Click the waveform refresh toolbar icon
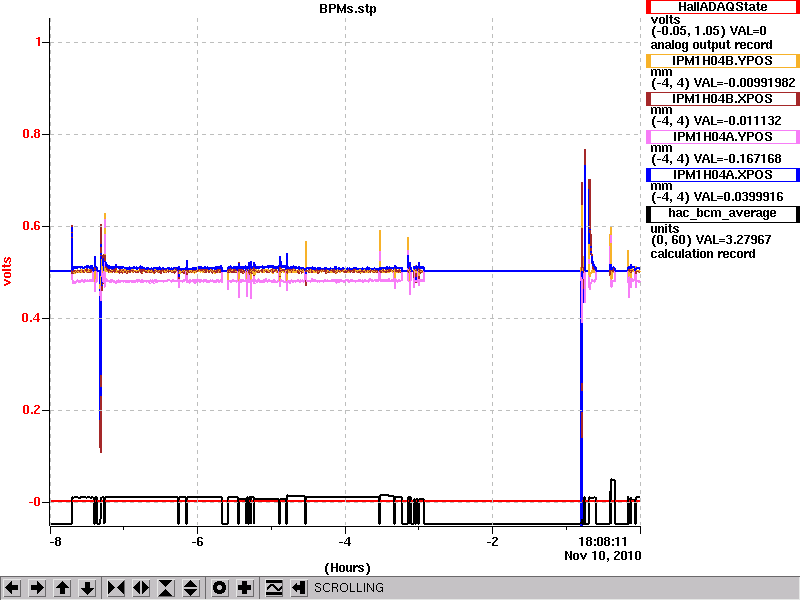This screenshot has width=800, height=600. click(274, 588)
